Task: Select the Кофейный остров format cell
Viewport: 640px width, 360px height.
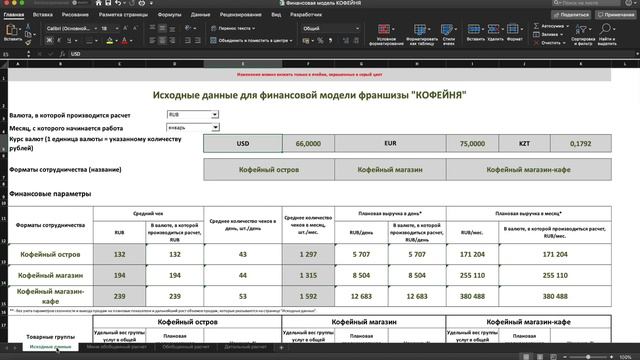Action: point(269,169)
